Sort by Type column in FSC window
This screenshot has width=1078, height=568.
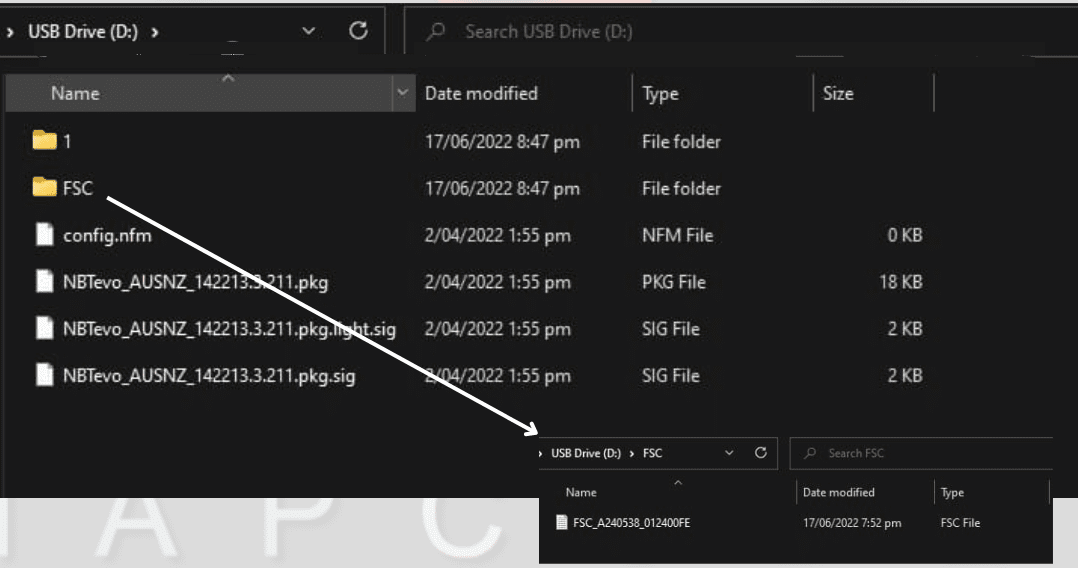click(x=952, y=492)
